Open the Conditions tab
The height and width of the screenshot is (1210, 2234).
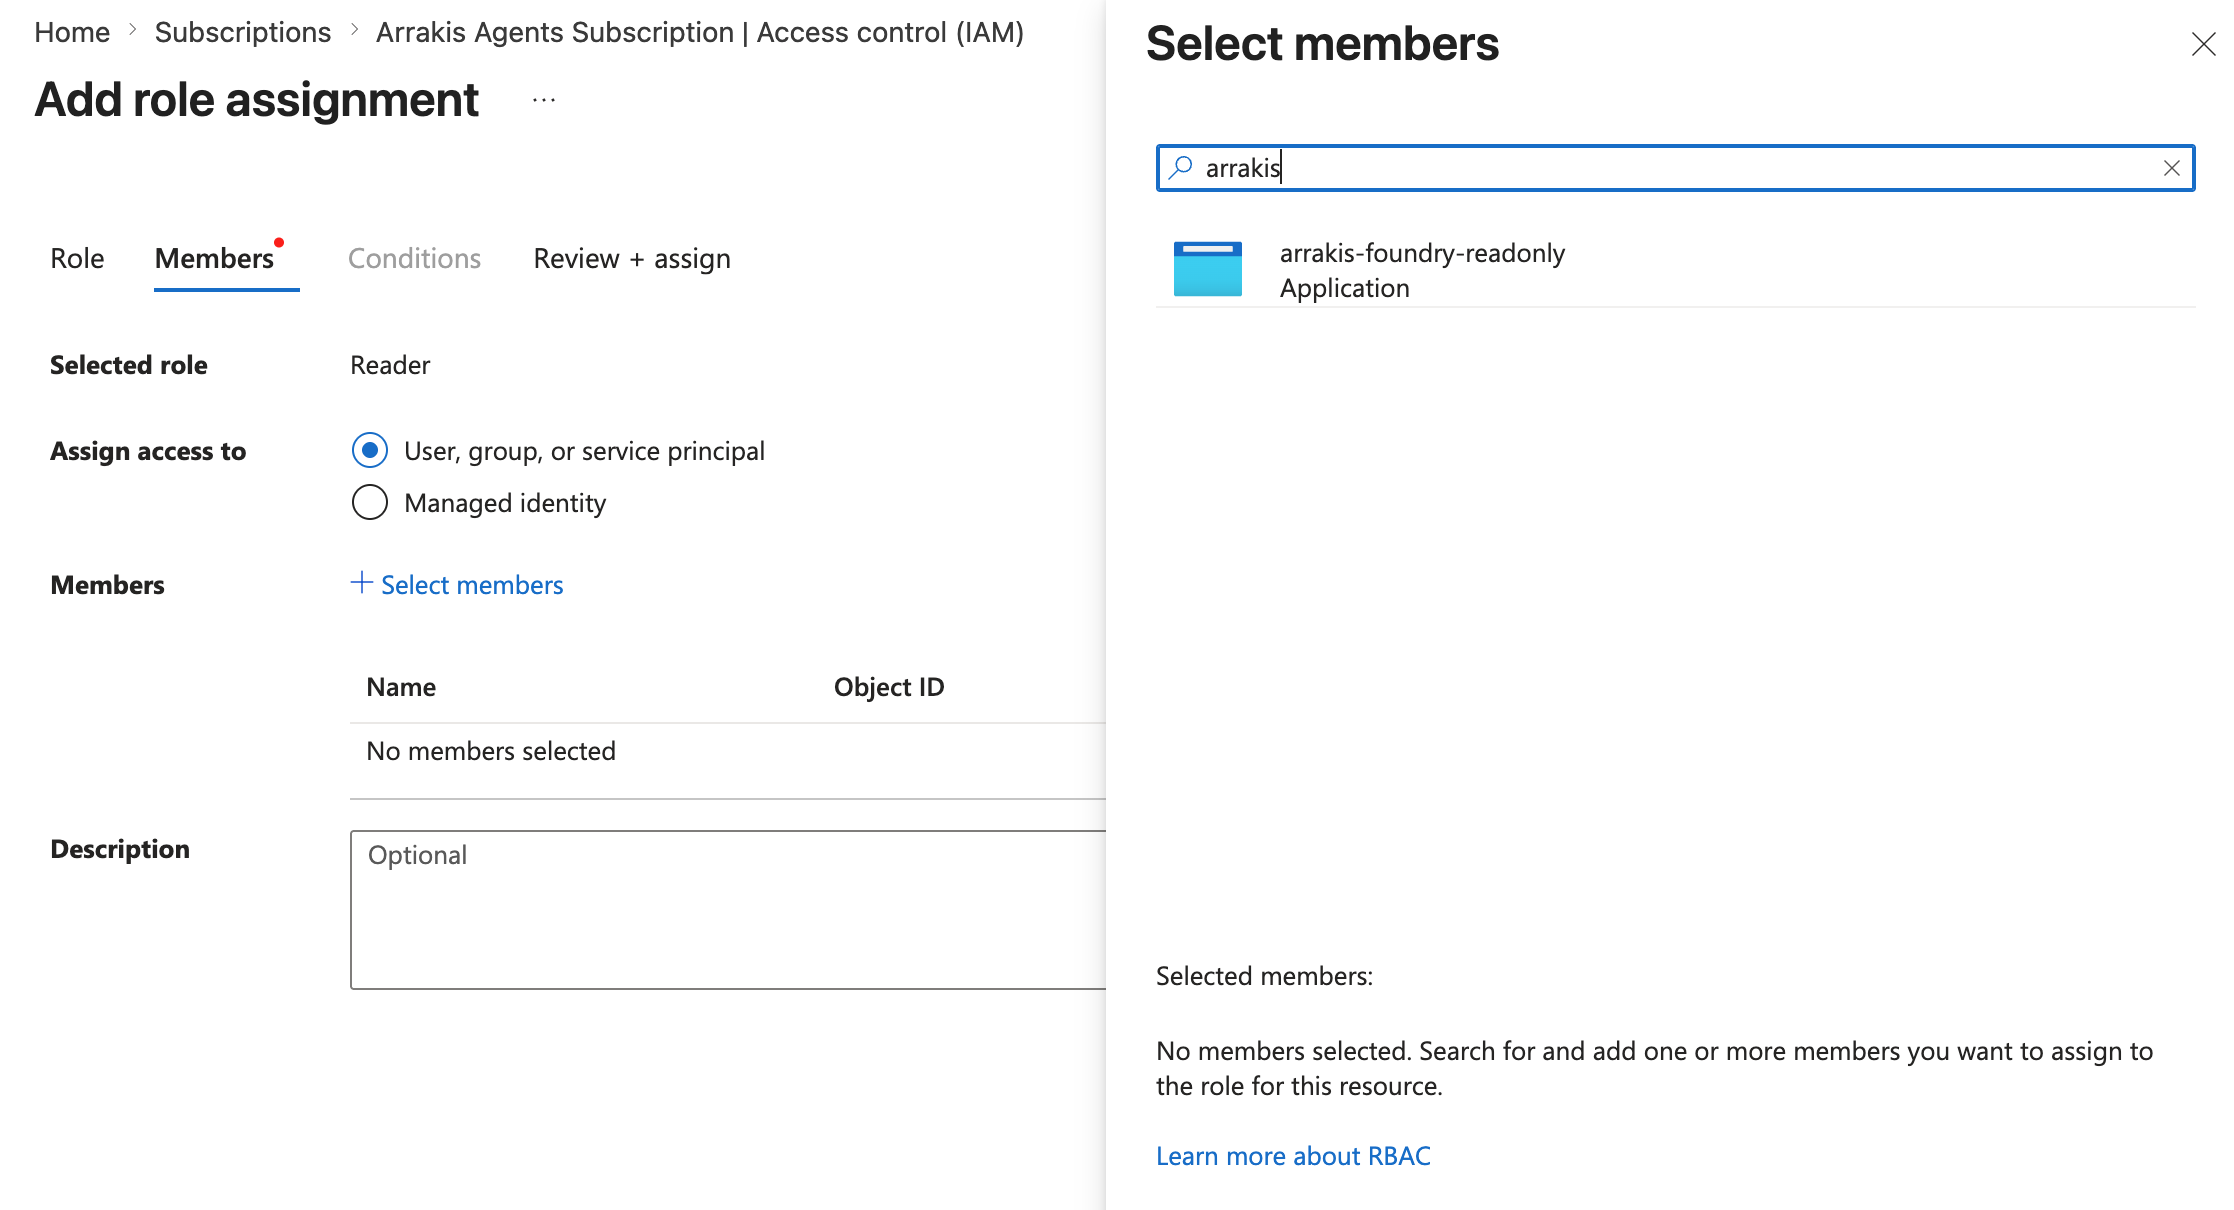414,258
